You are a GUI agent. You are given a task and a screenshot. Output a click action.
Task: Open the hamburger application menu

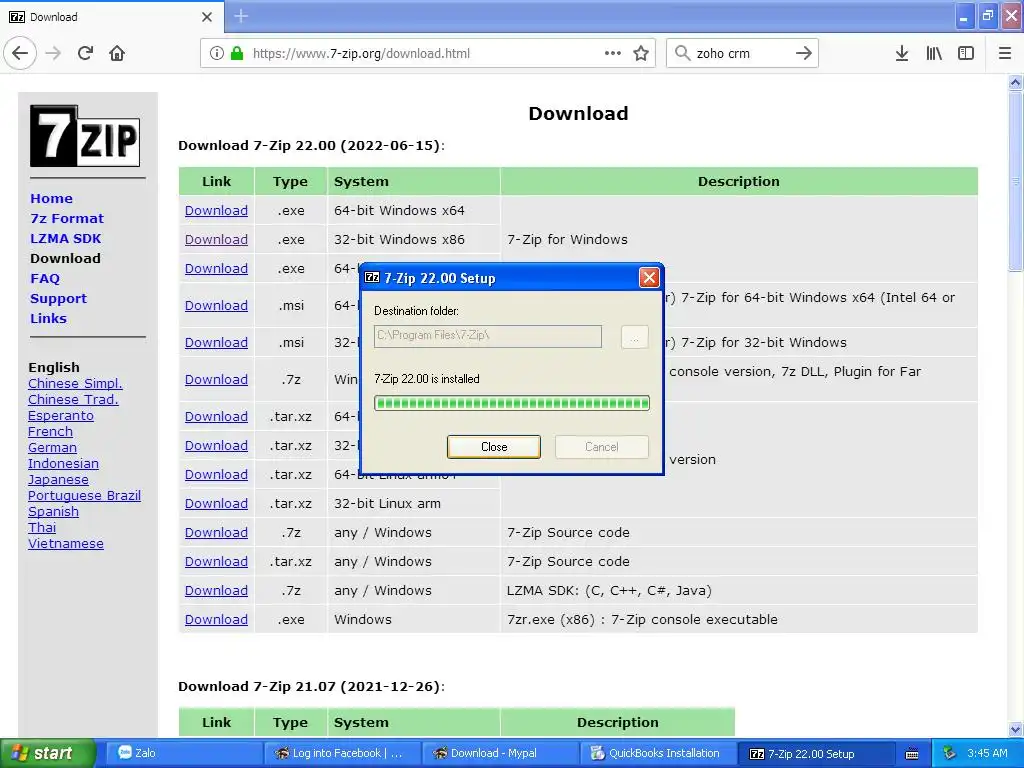(x=1005, y=53)
